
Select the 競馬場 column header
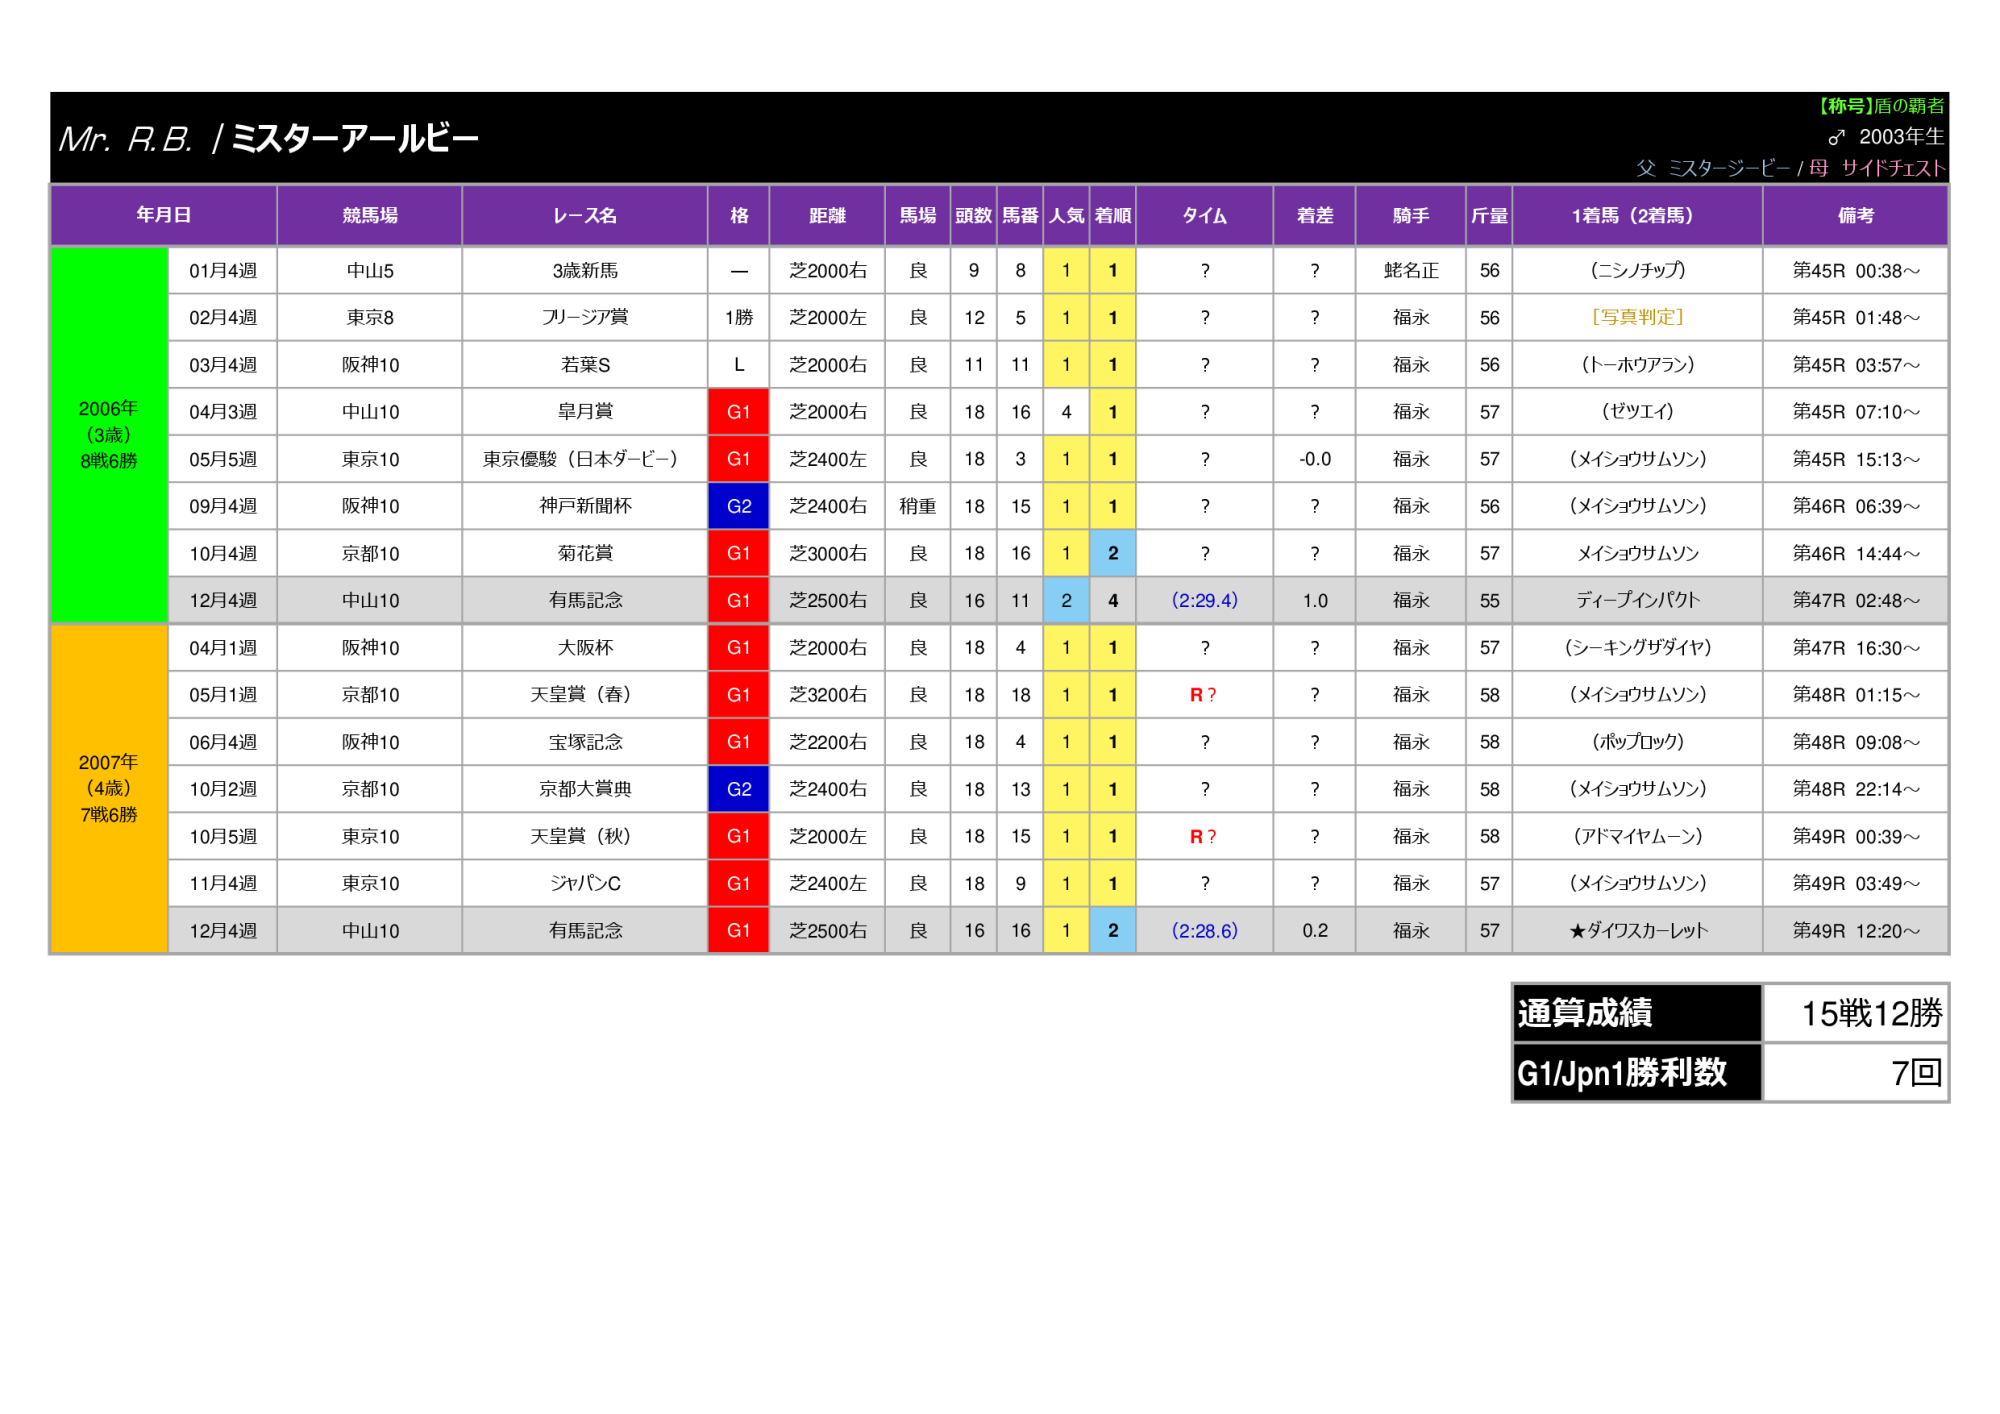coord(370,215)
